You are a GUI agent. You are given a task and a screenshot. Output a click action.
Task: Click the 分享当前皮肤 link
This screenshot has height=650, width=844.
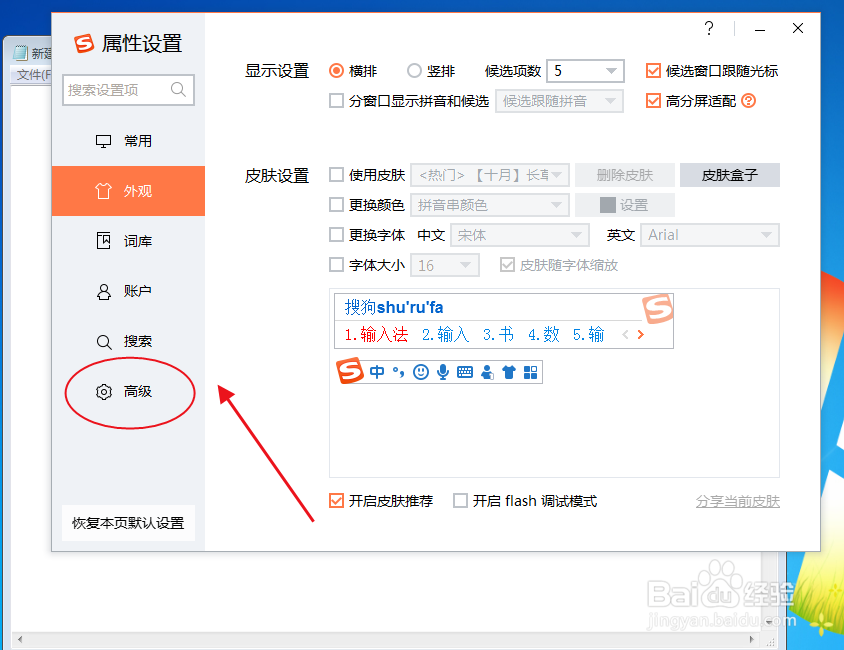[x=737, y=501]
